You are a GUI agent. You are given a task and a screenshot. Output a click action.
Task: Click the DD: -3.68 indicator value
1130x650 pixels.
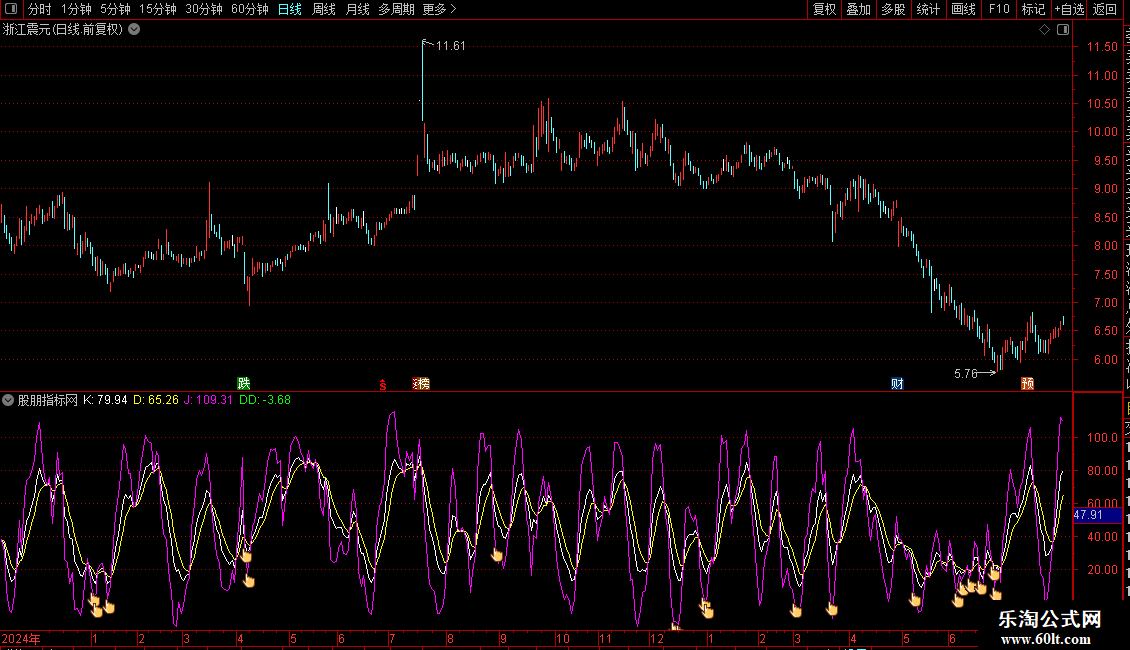265,400
